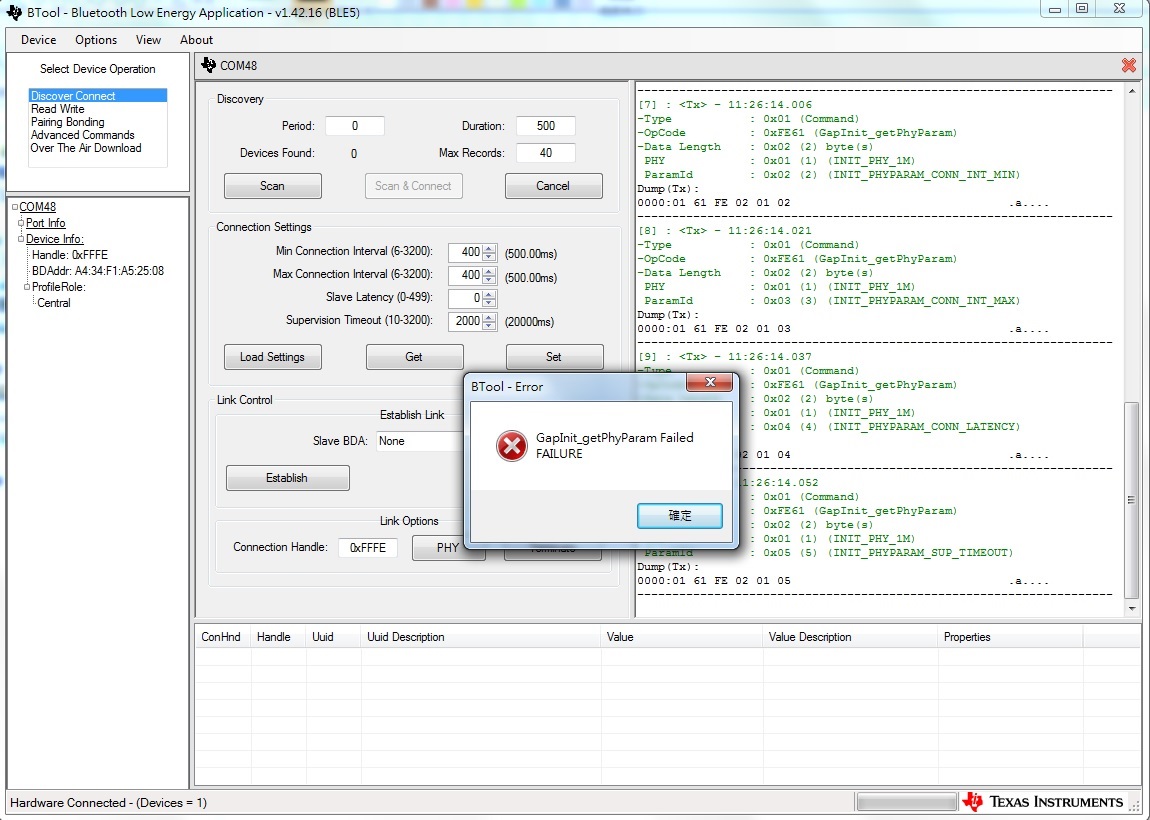Open the Slave BDA combo box
Screen dimensions: 1150x820
pos(421,441)
